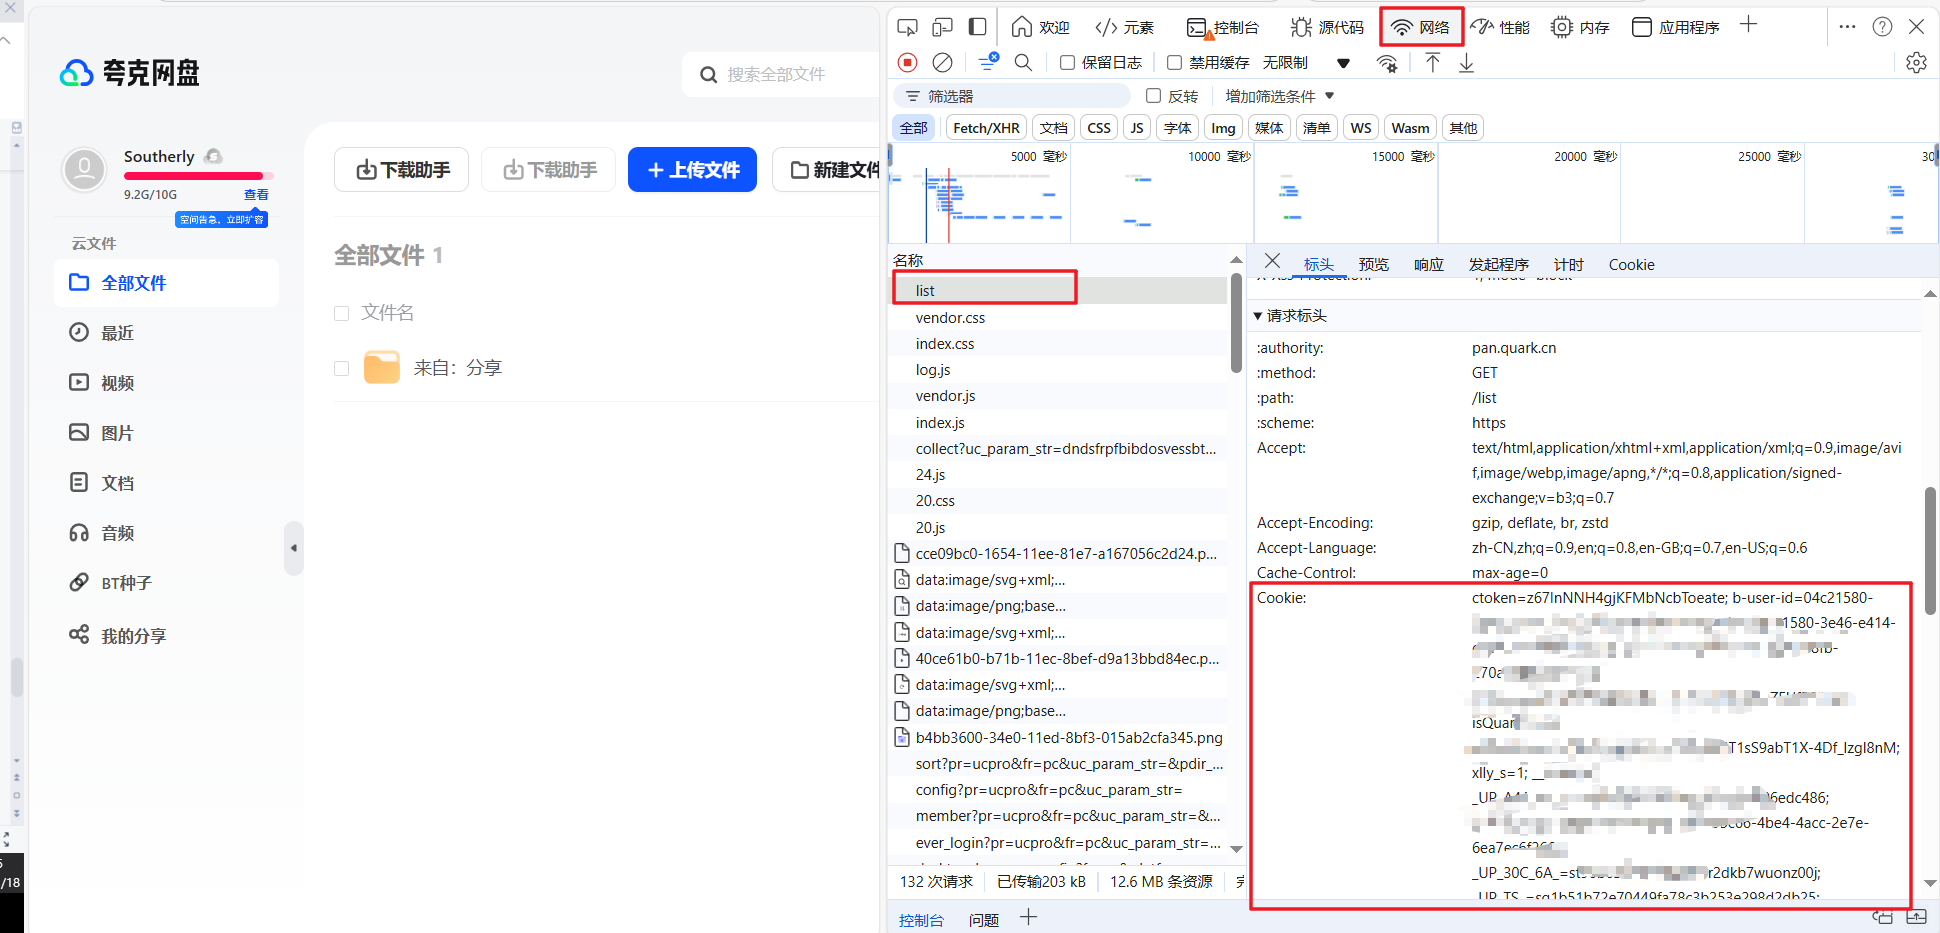Click the network timeline overview graph
Screen dimensions: 1940x933
tap(1413, 193)
